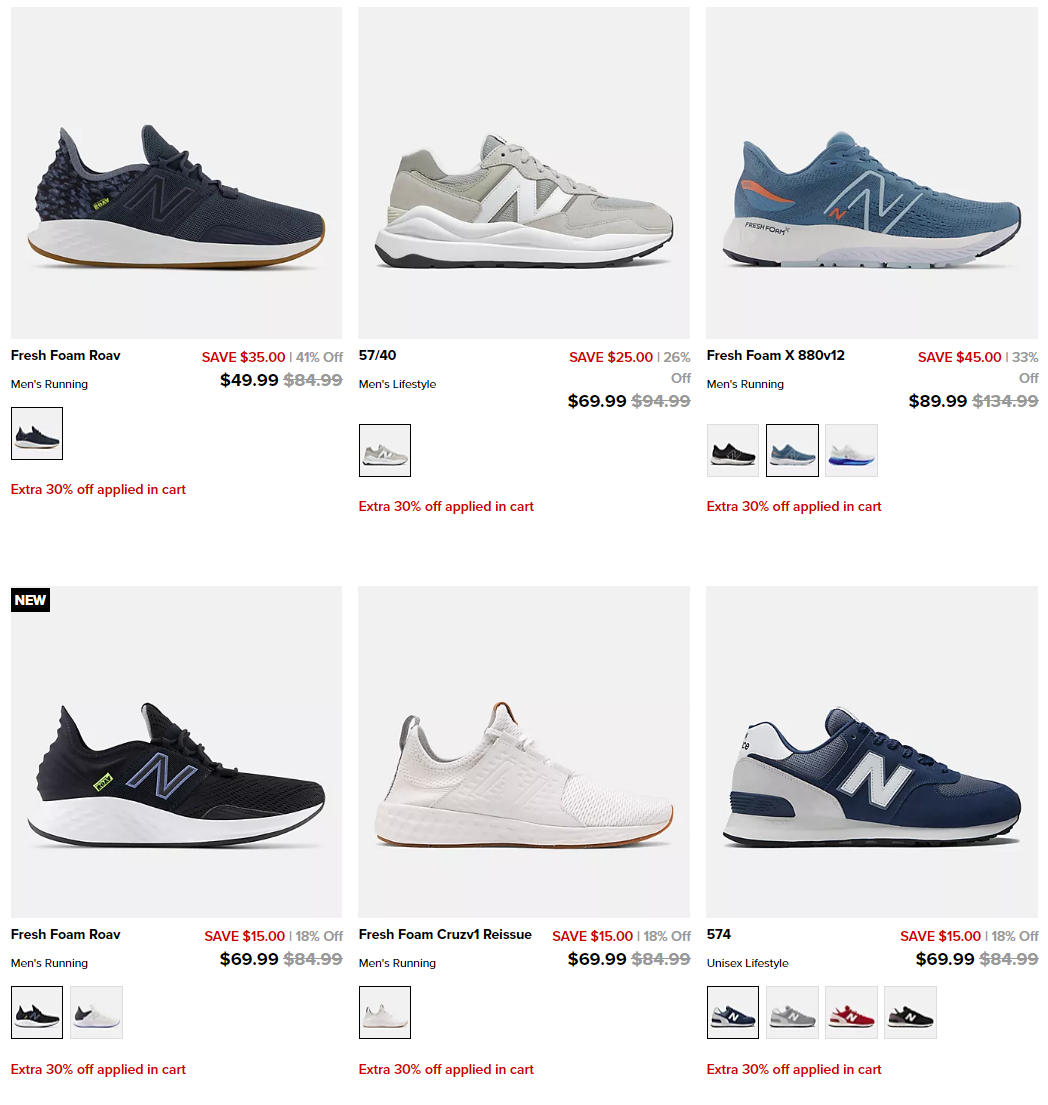Select the black 880v12 color swatch

(x=733, y=450)
